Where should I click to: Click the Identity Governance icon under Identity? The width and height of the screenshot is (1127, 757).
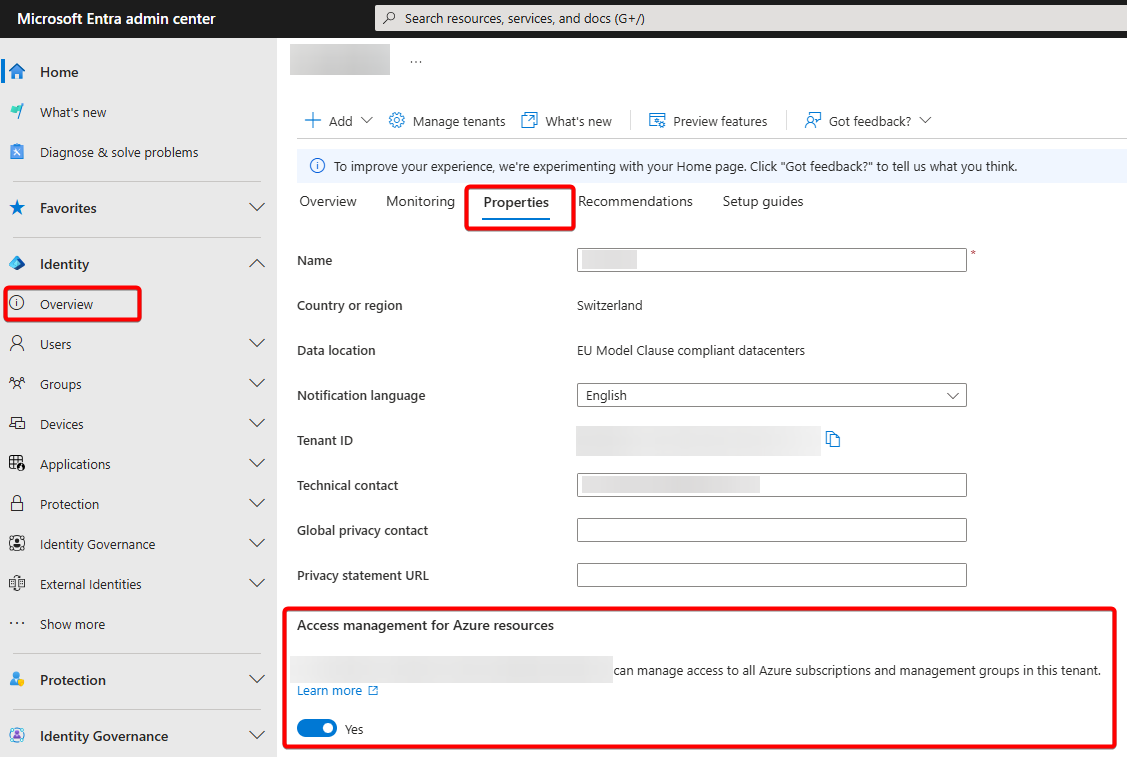(17, 543)
